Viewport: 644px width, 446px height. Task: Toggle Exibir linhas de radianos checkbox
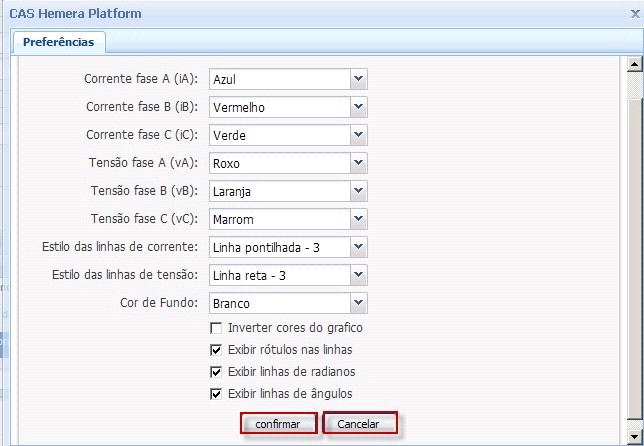216,372
